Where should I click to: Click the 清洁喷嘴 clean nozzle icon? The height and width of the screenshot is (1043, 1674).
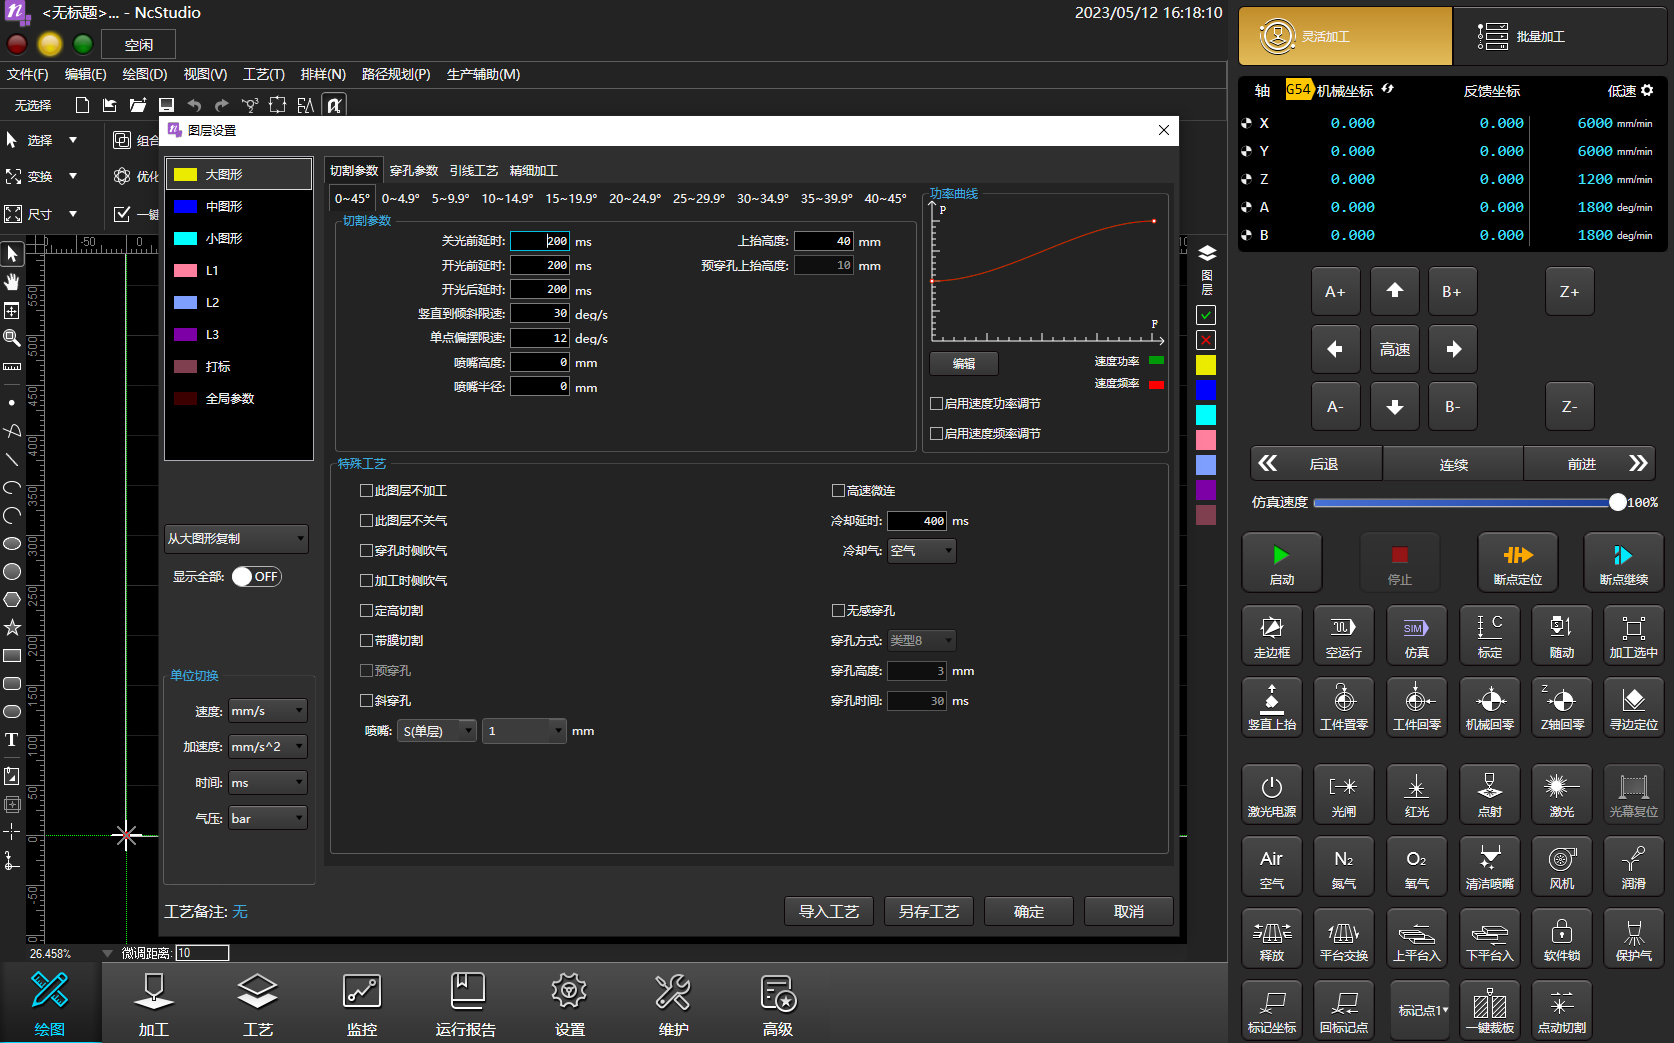pos(1489,867)
